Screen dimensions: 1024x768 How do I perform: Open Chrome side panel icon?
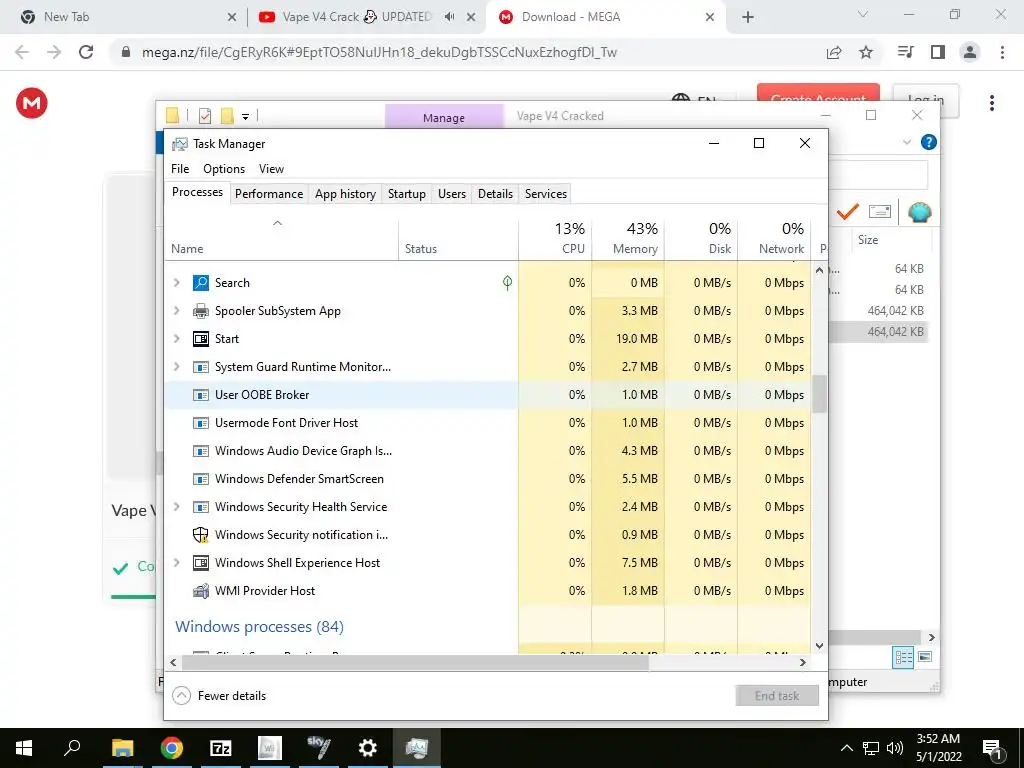pos(938,52)
